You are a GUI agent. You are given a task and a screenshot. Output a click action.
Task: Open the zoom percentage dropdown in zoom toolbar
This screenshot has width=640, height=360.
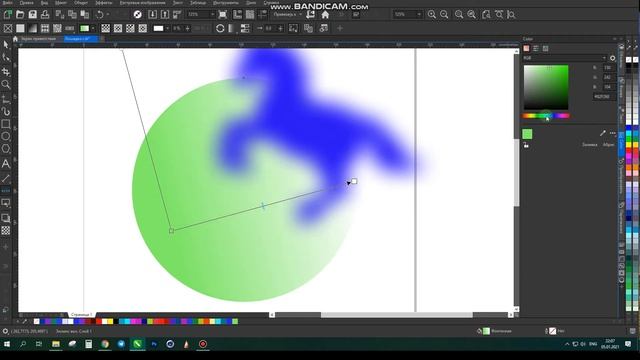419,15
